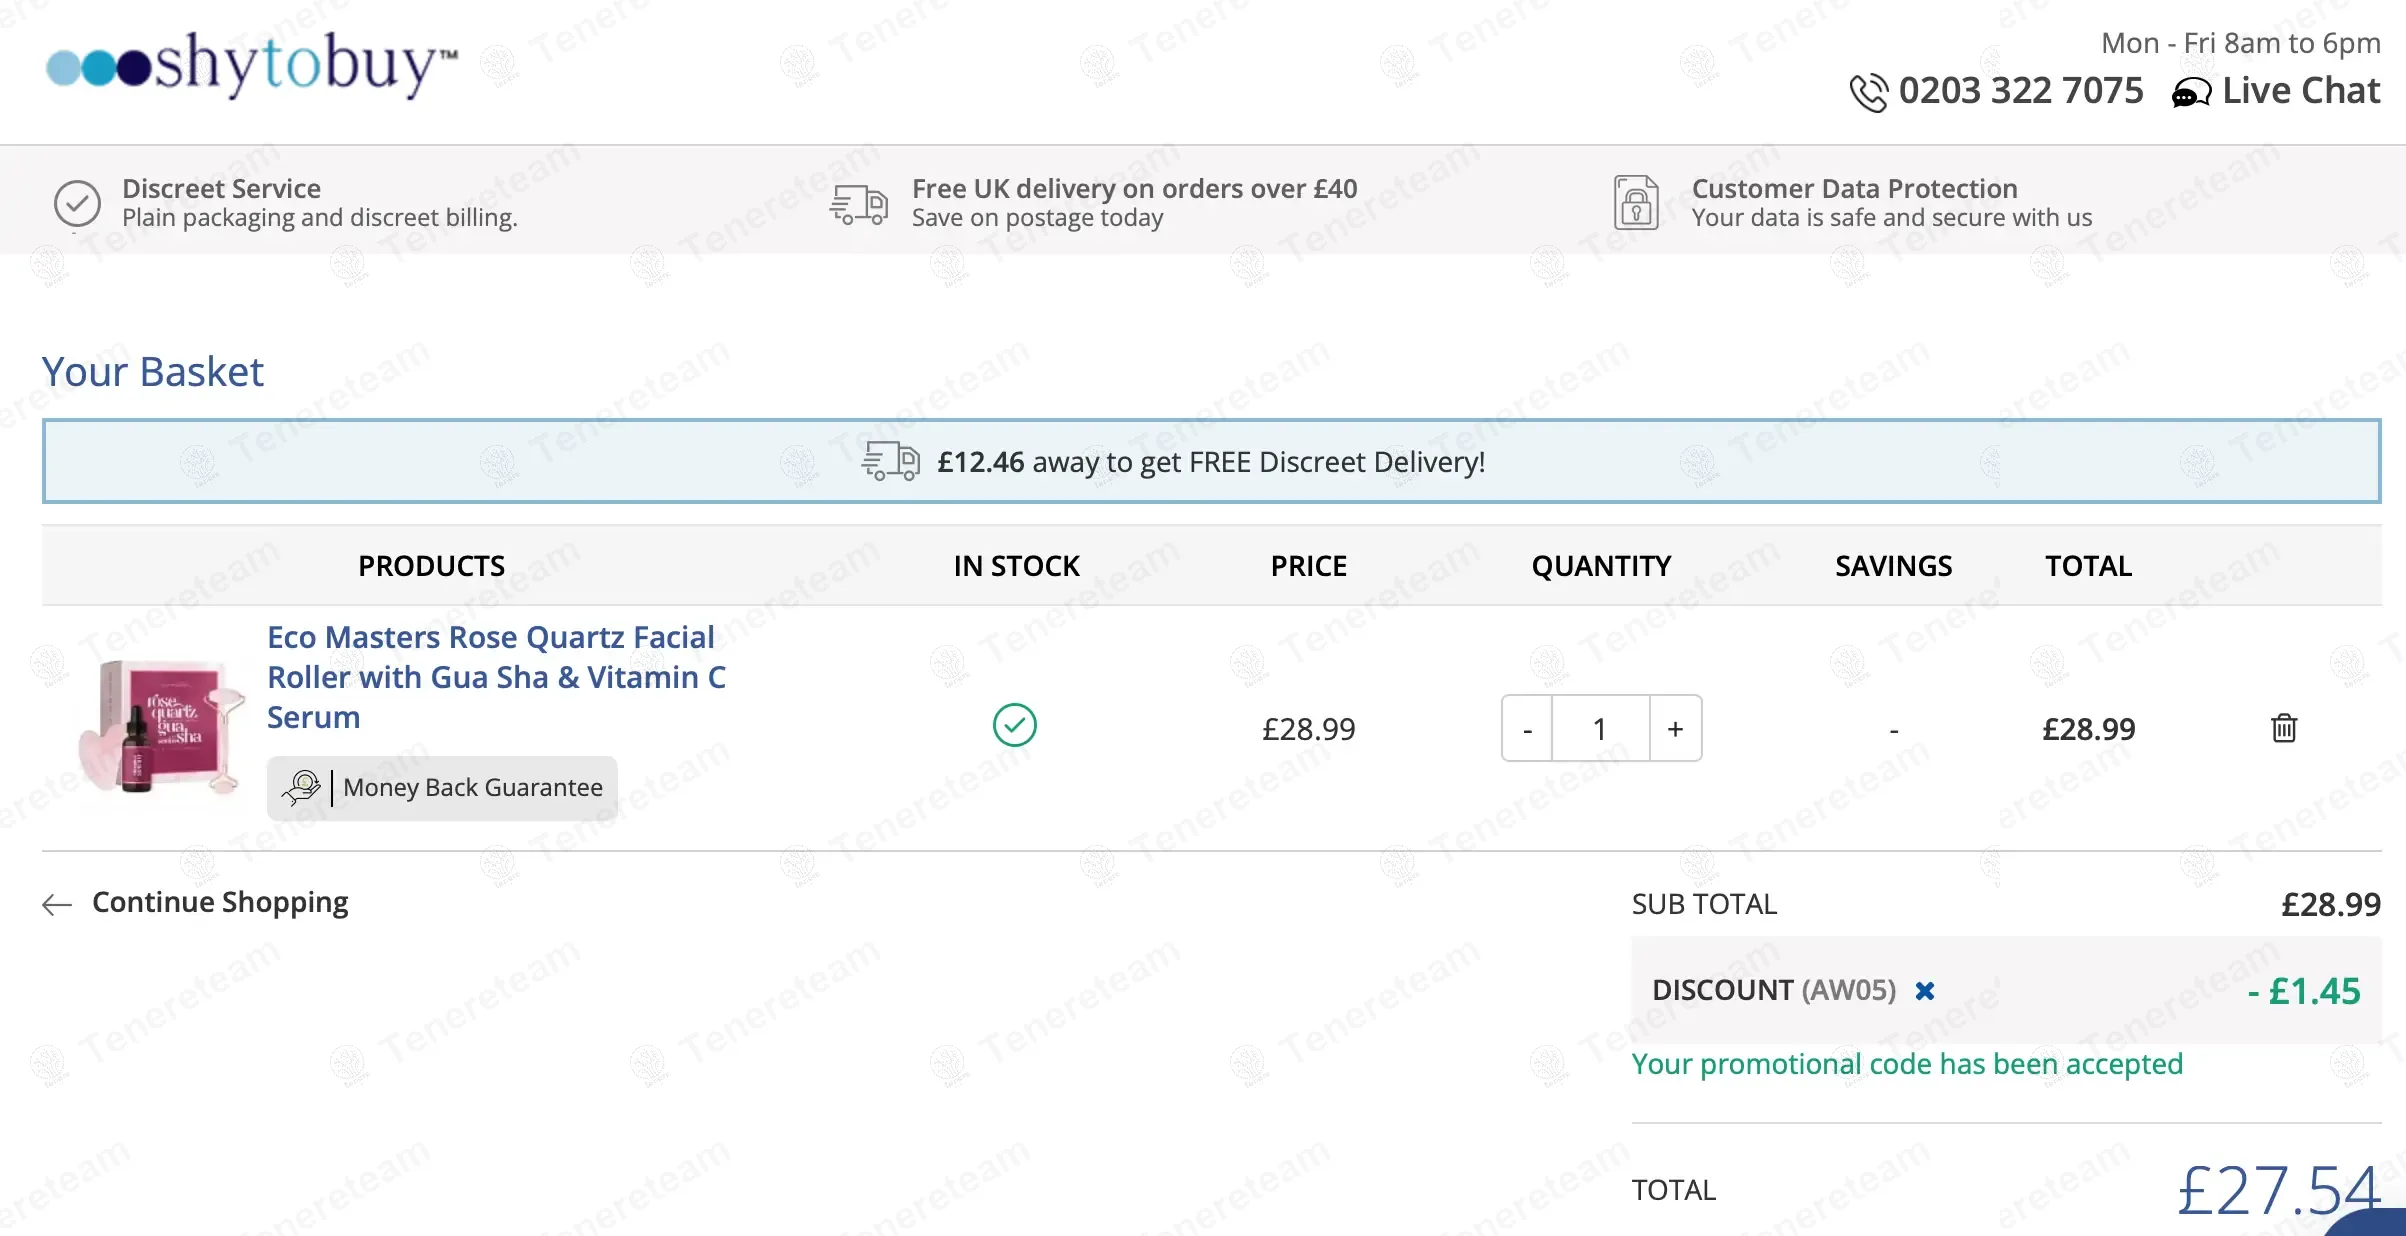
Task: Click the £12.46 away free delivery message
Action: (1211, 462)
